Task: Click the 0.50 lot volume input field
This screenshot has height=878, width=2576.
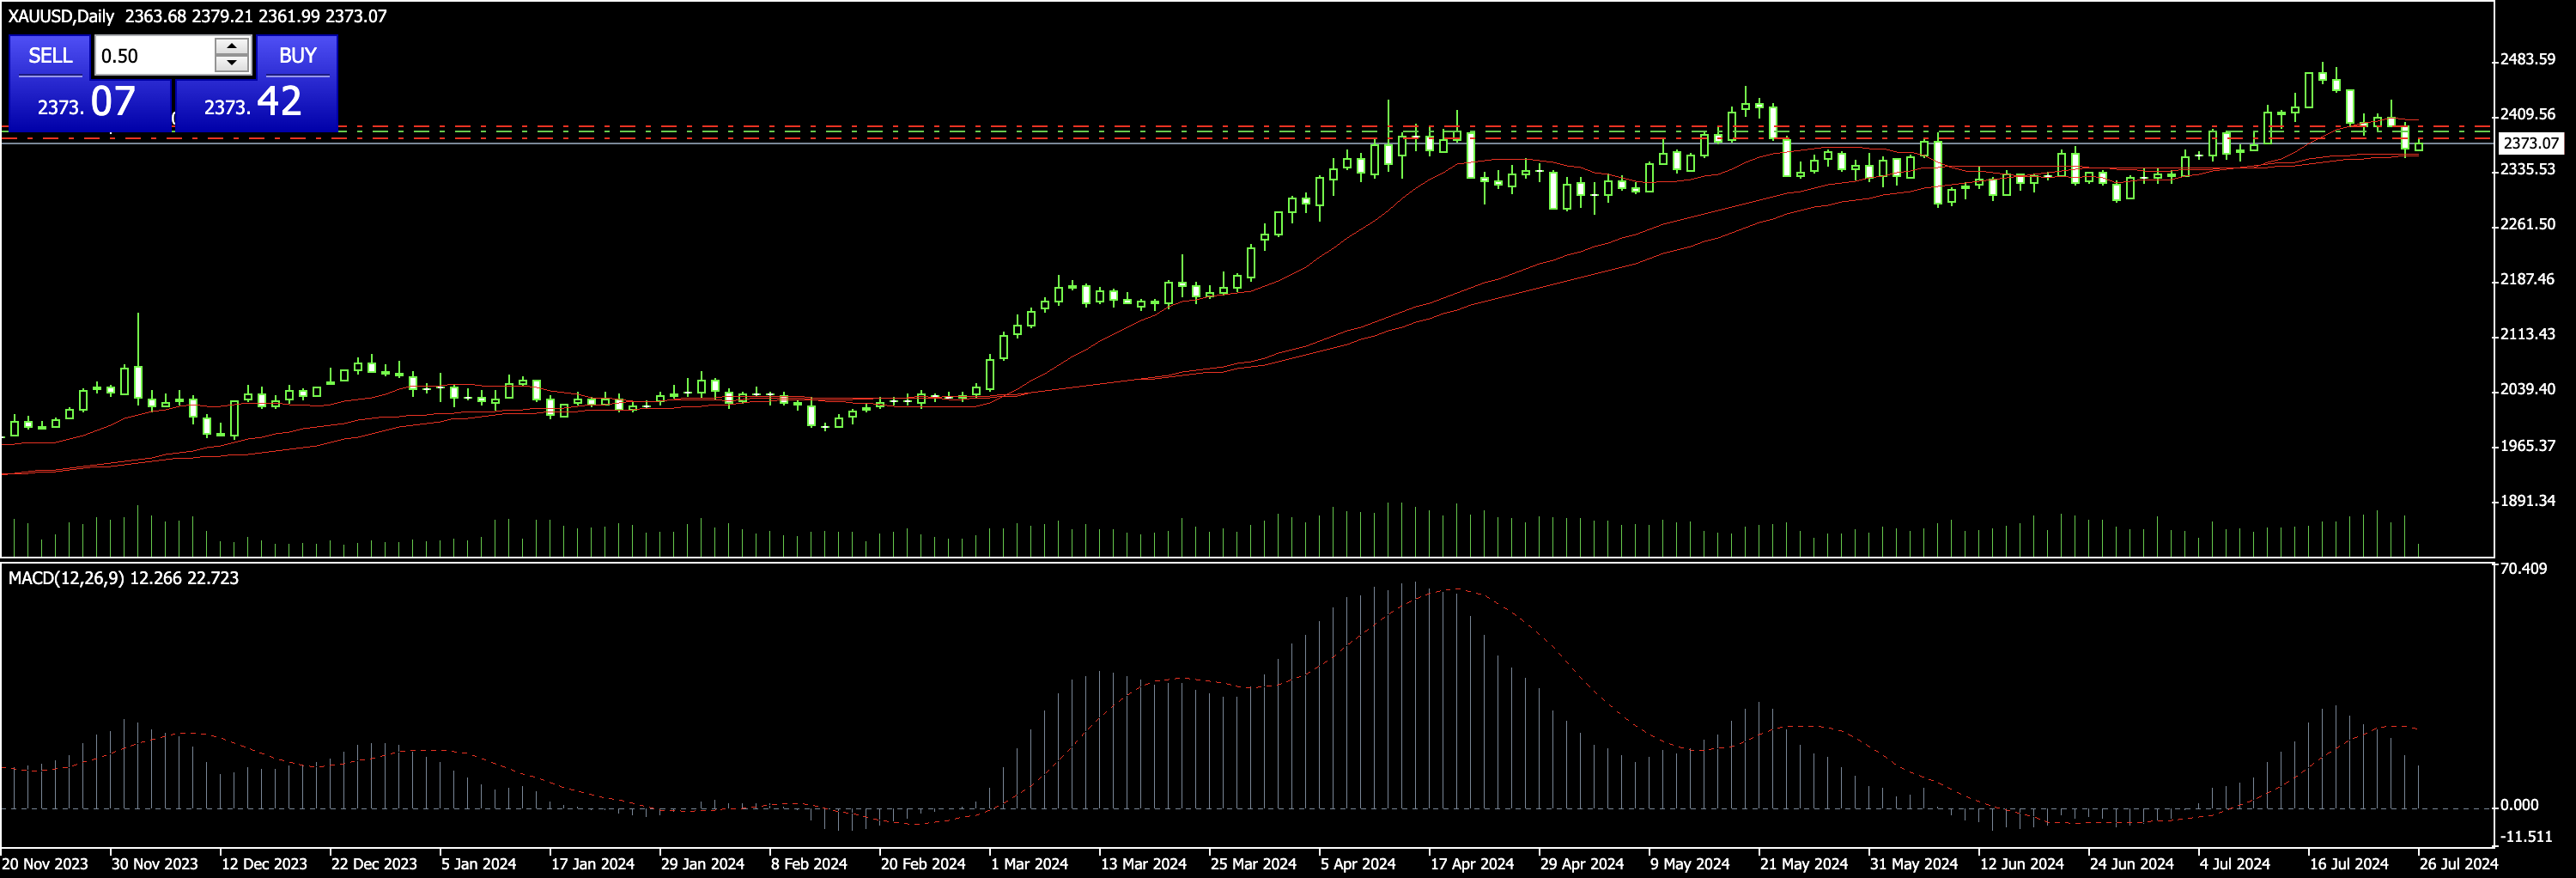Action: [x=154, y=56]
